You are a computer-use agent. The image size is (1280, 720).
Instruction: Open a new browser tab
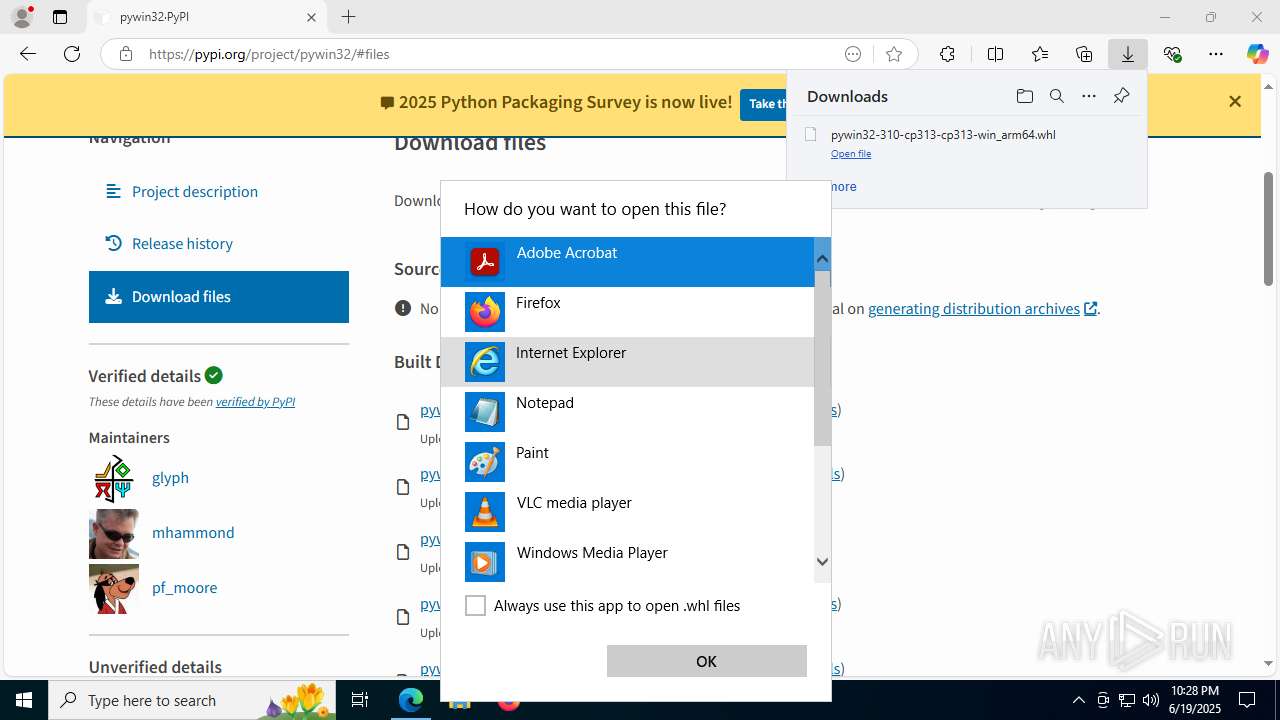click(x=348, y=17)
